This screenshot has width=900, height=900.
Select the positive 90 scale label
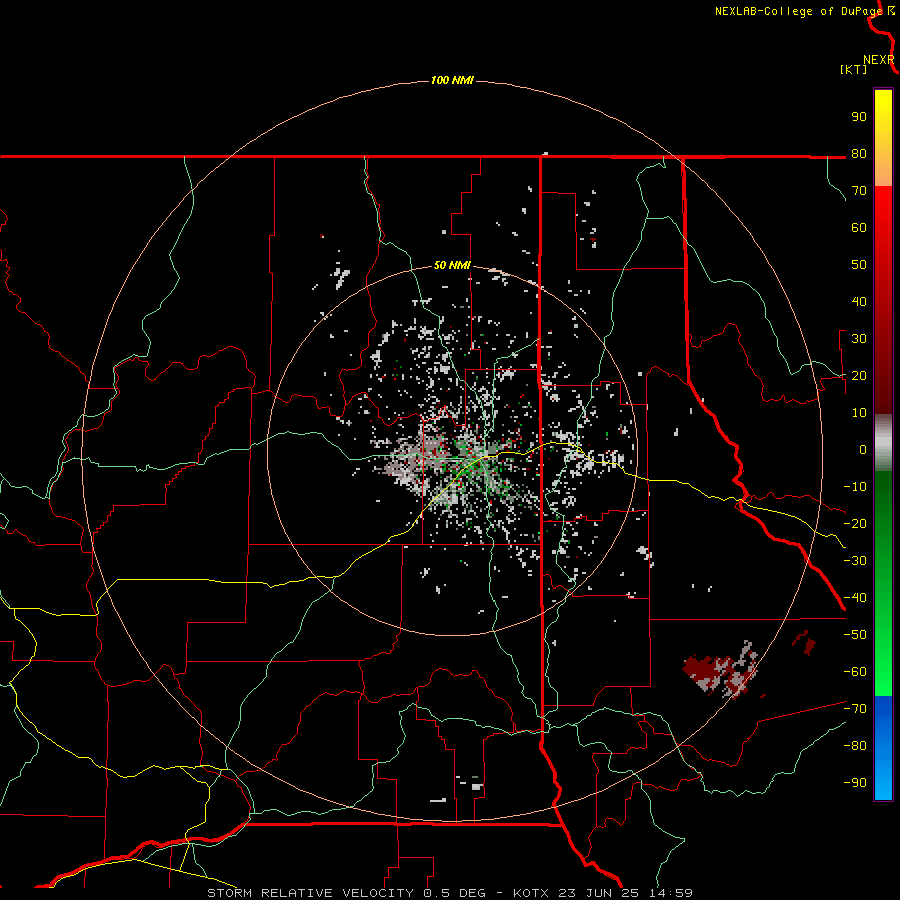click(x=859, y=117)
